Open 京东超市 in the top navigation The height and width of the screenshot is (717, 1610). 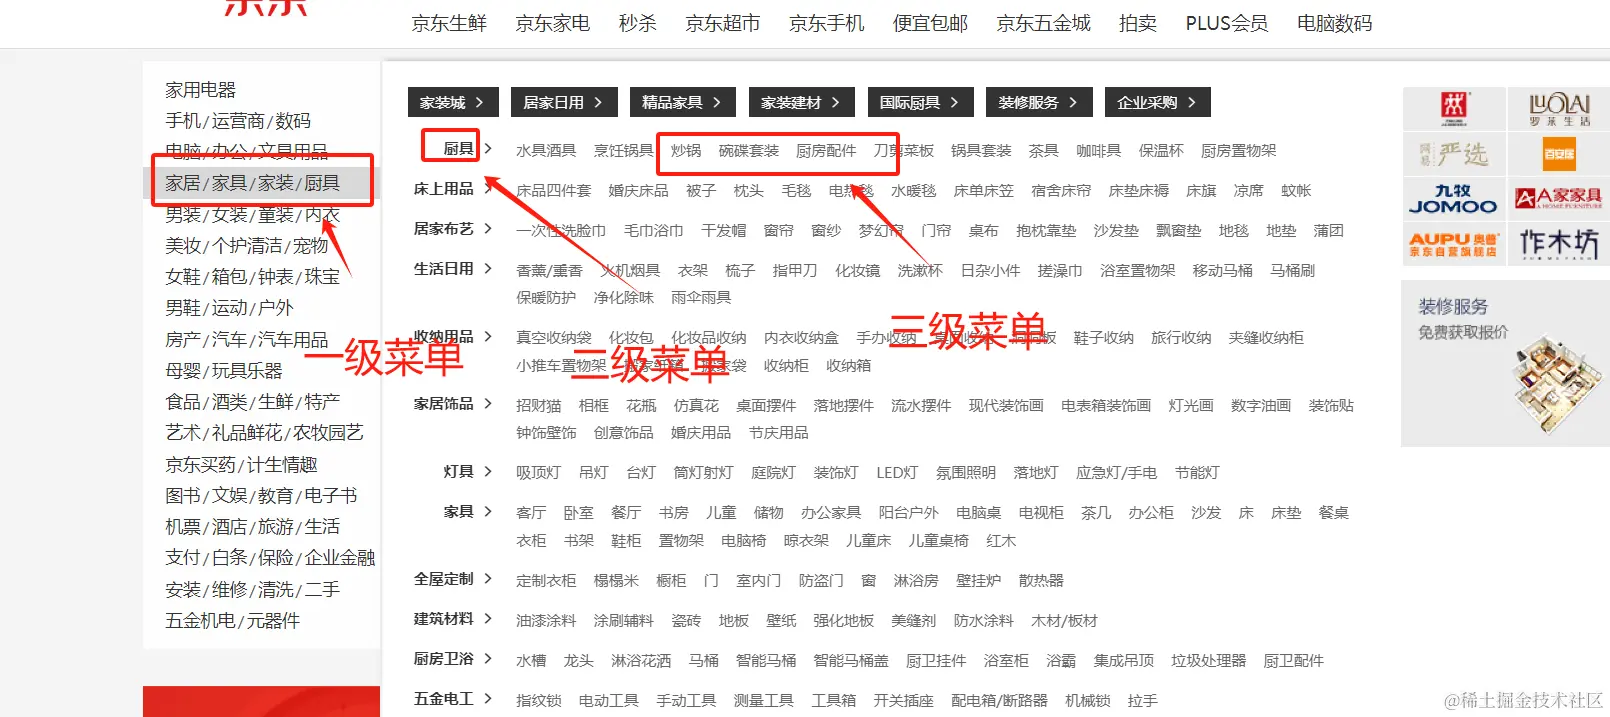coord(722,23)
